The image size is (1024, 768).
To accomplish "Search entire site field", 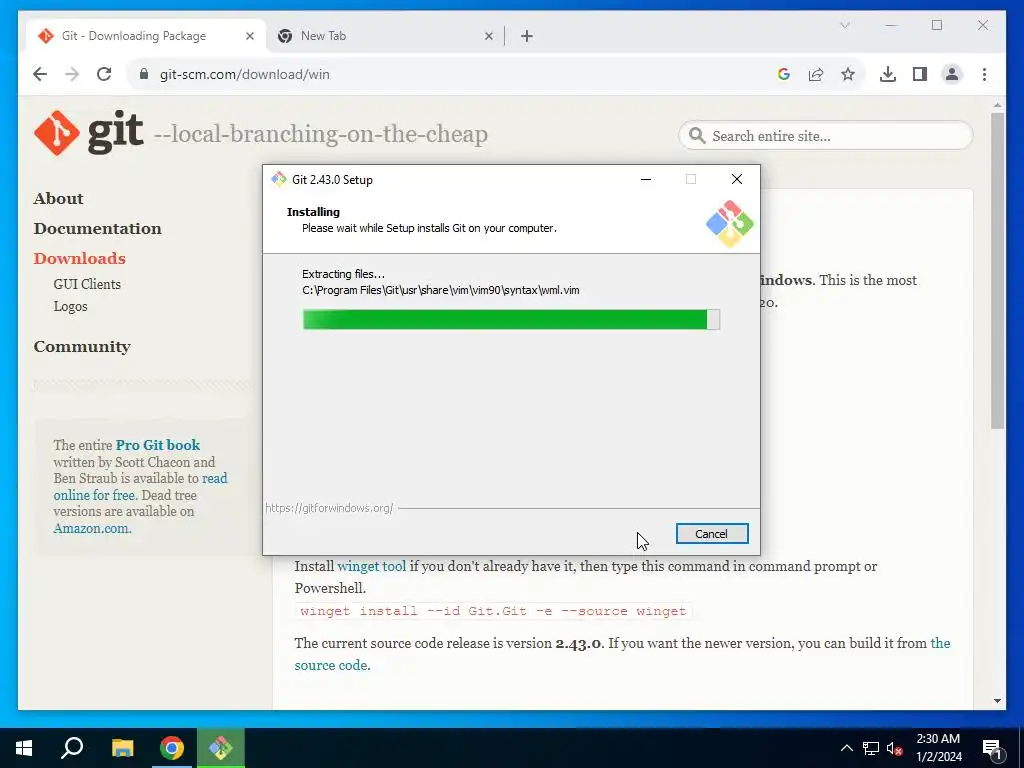I will 825,136.
